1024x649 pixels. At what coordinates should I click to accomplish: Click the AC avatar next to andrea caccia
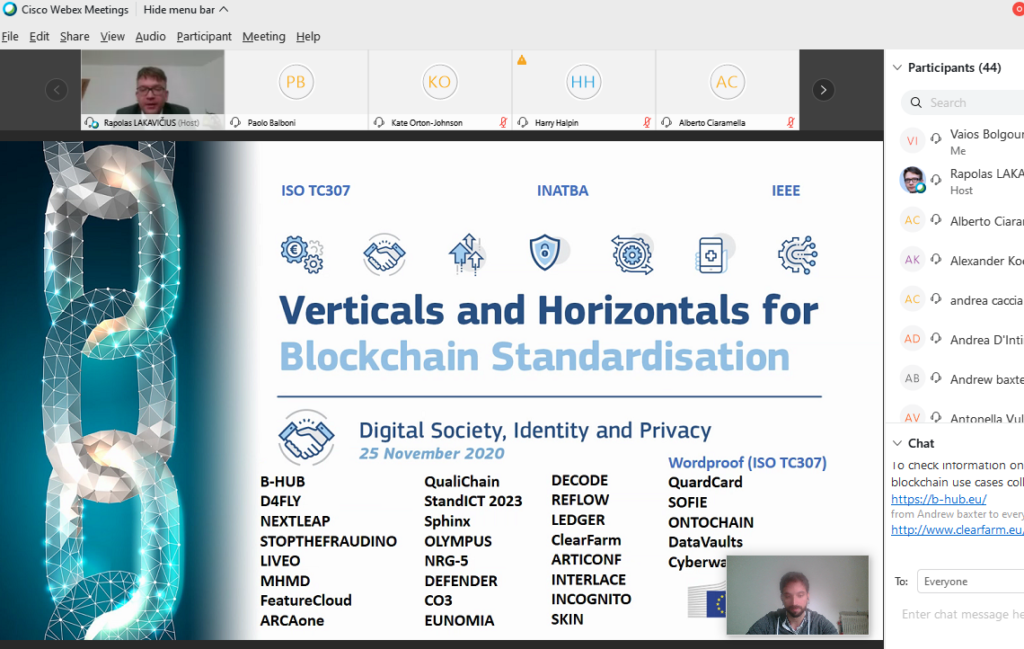[912, 299]
